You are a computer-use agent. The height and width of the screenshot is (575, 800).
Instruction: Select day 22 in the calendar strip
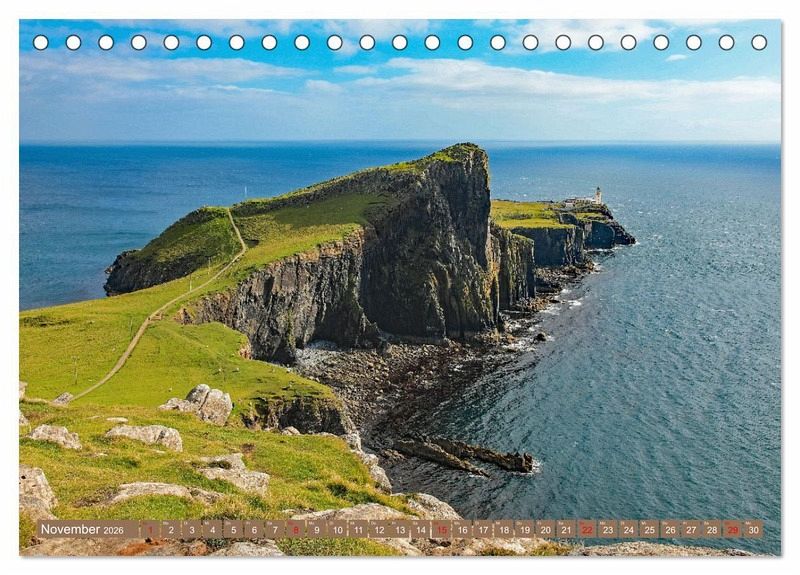click(587, 529)
